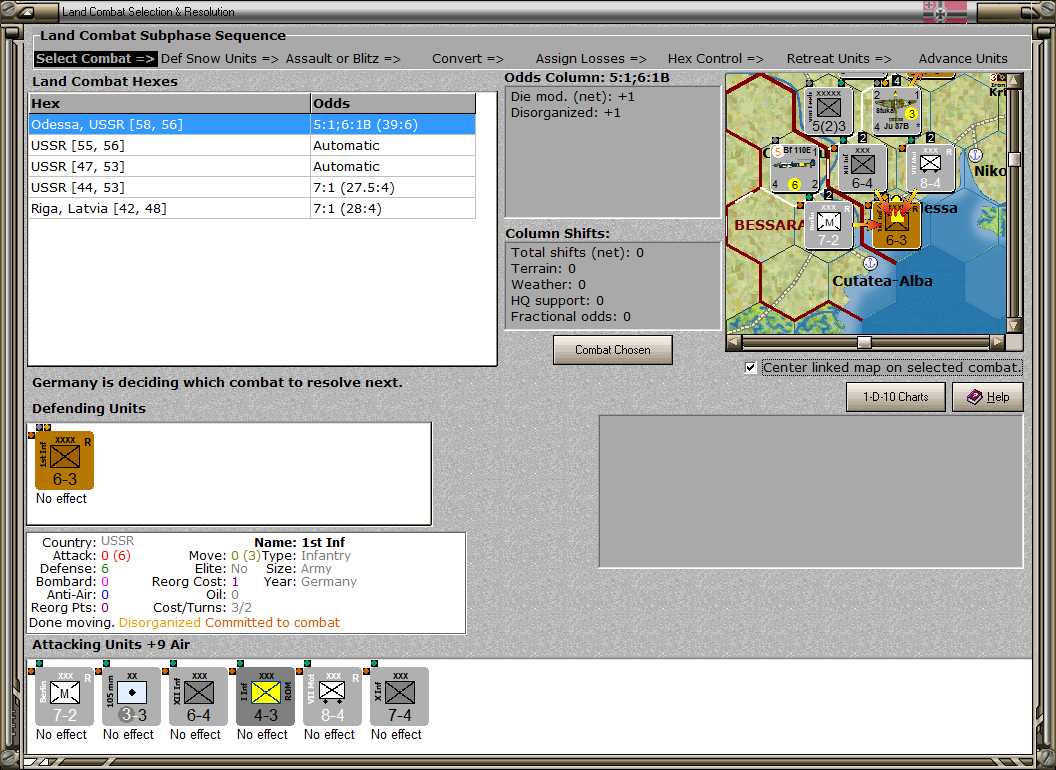Click the Committed to combat status text
1056x770 pixels.
[x=272, y=622]
